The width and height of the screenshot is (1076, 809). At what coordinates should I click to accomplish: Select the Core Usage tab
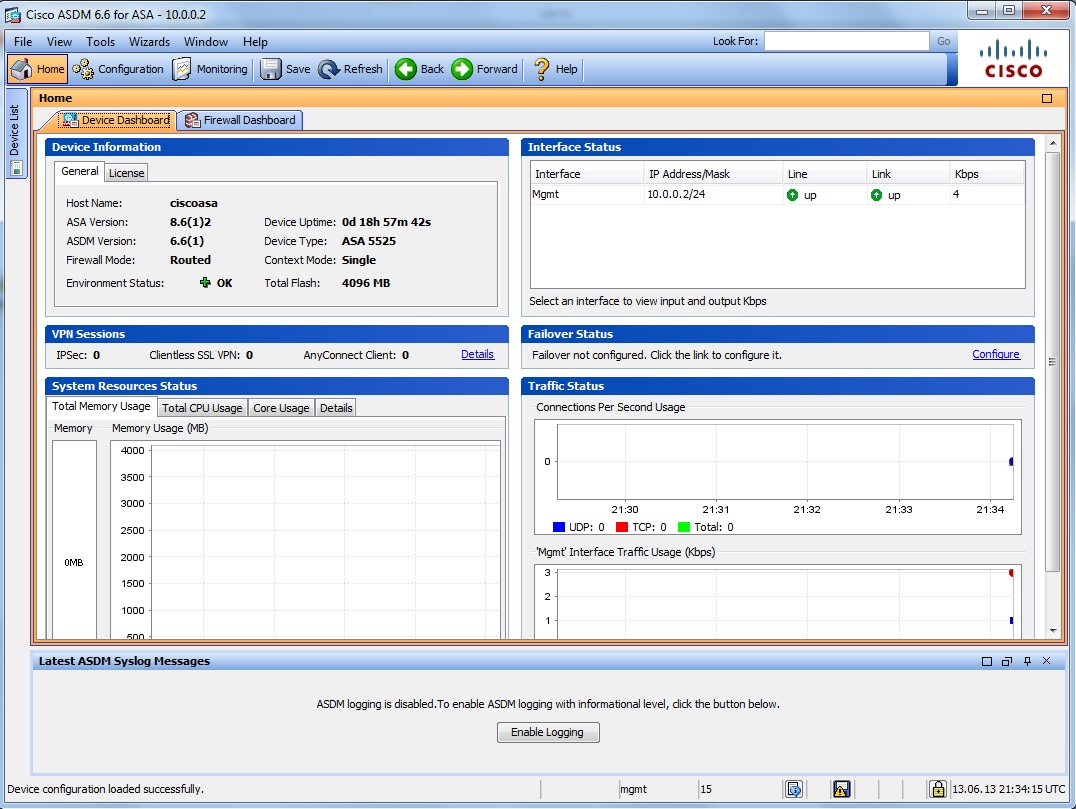coord(281,408)
